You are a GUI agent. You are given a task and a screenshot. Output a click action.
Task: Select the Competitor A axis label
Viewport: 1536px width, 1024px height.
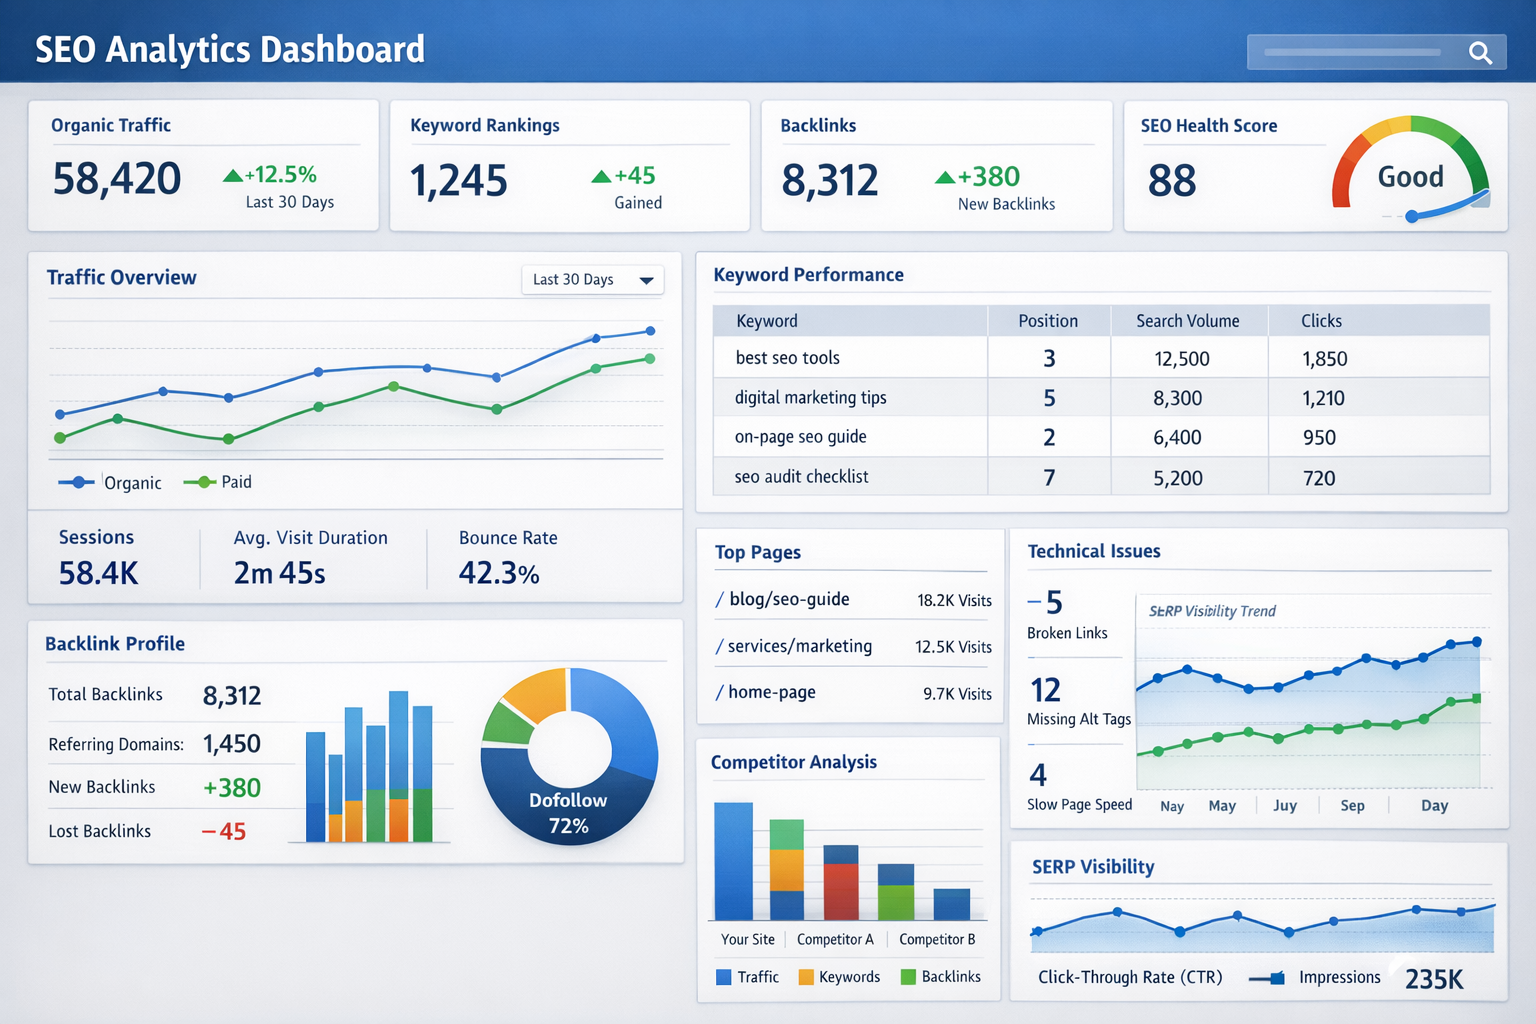pyautogui.click(x=835, y=939)
